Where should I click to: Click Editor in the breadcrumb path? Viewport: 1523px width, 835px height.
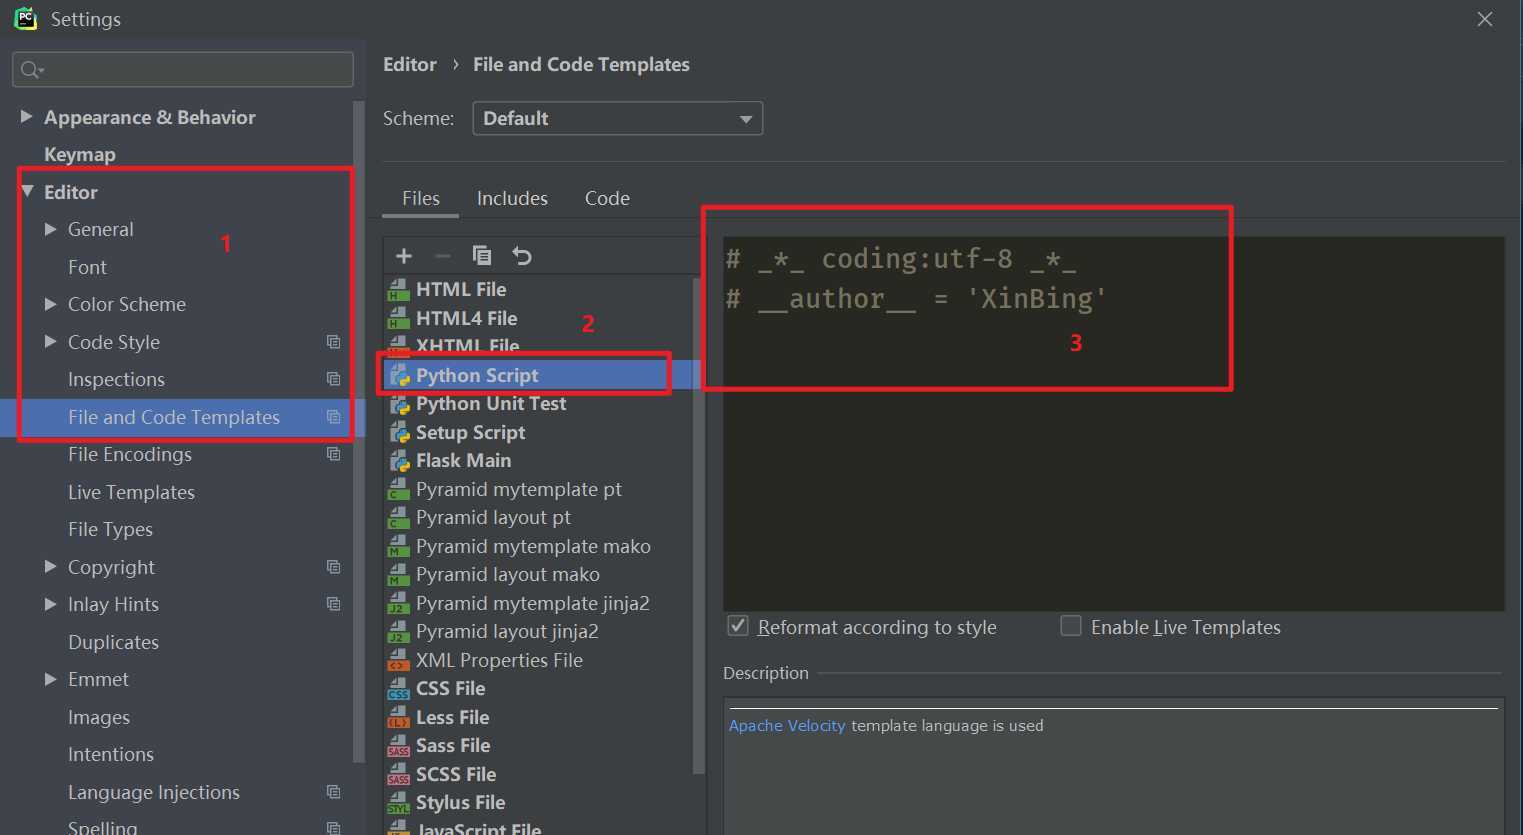(x=410, y=64)
